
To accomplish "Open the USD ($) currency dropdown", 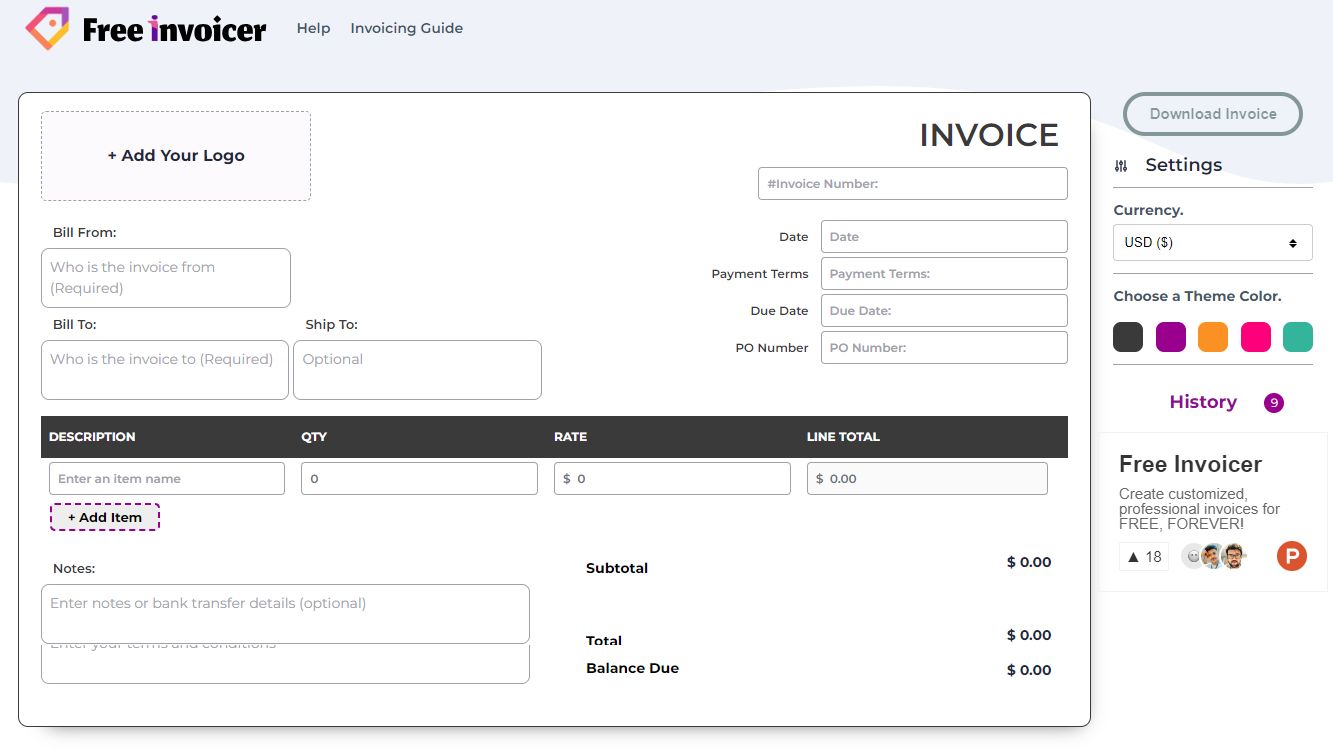I will (1212, 242).
